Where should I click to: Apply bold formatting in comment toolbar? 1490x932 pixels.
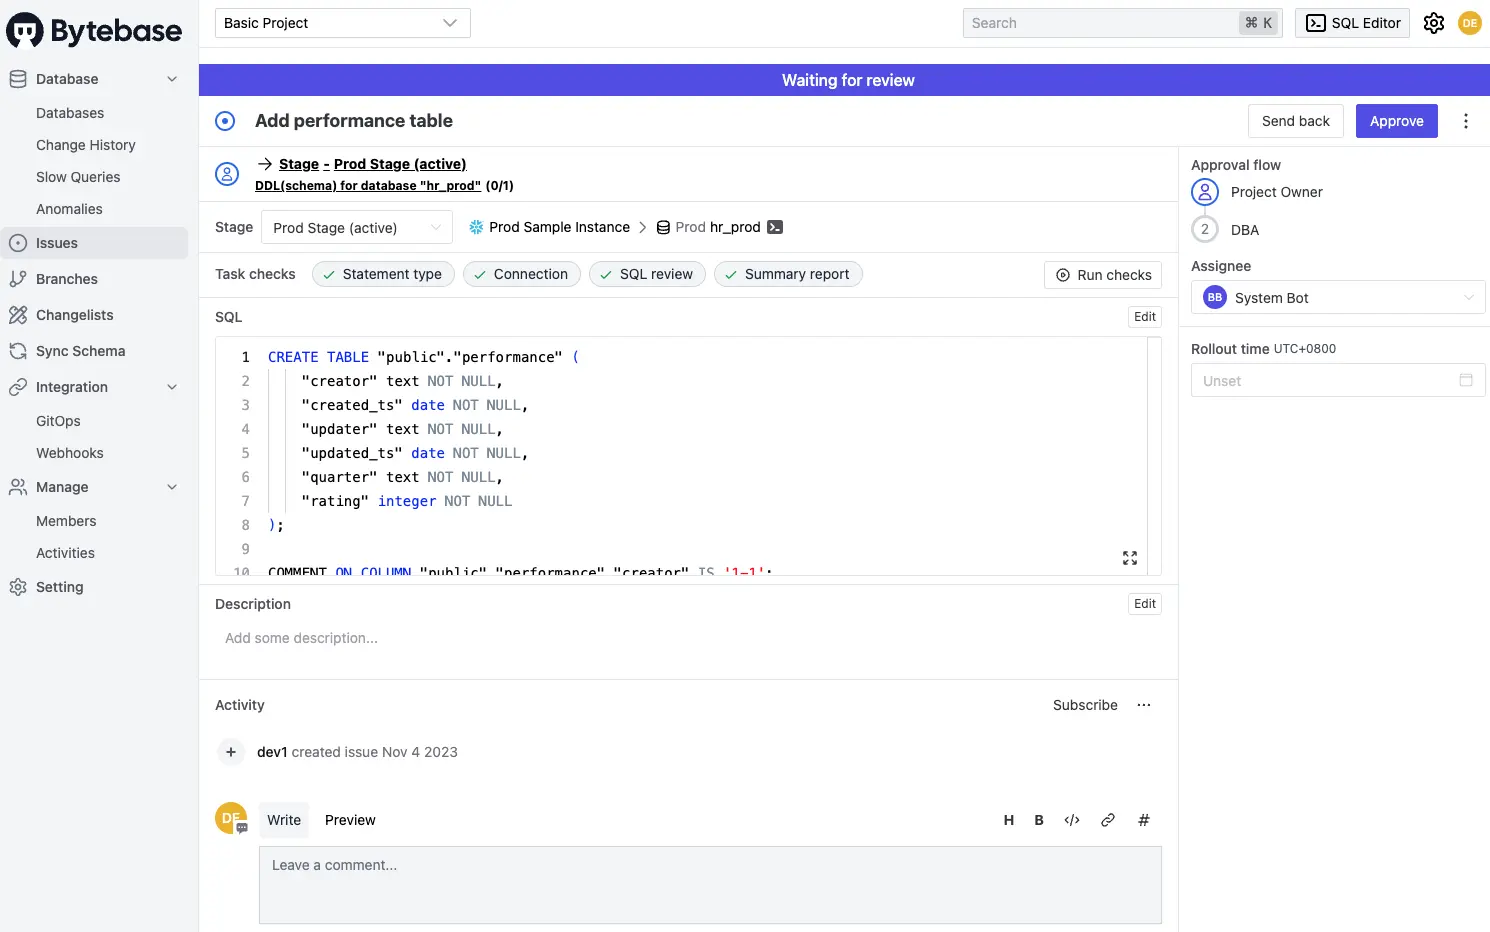[1039, 820]
